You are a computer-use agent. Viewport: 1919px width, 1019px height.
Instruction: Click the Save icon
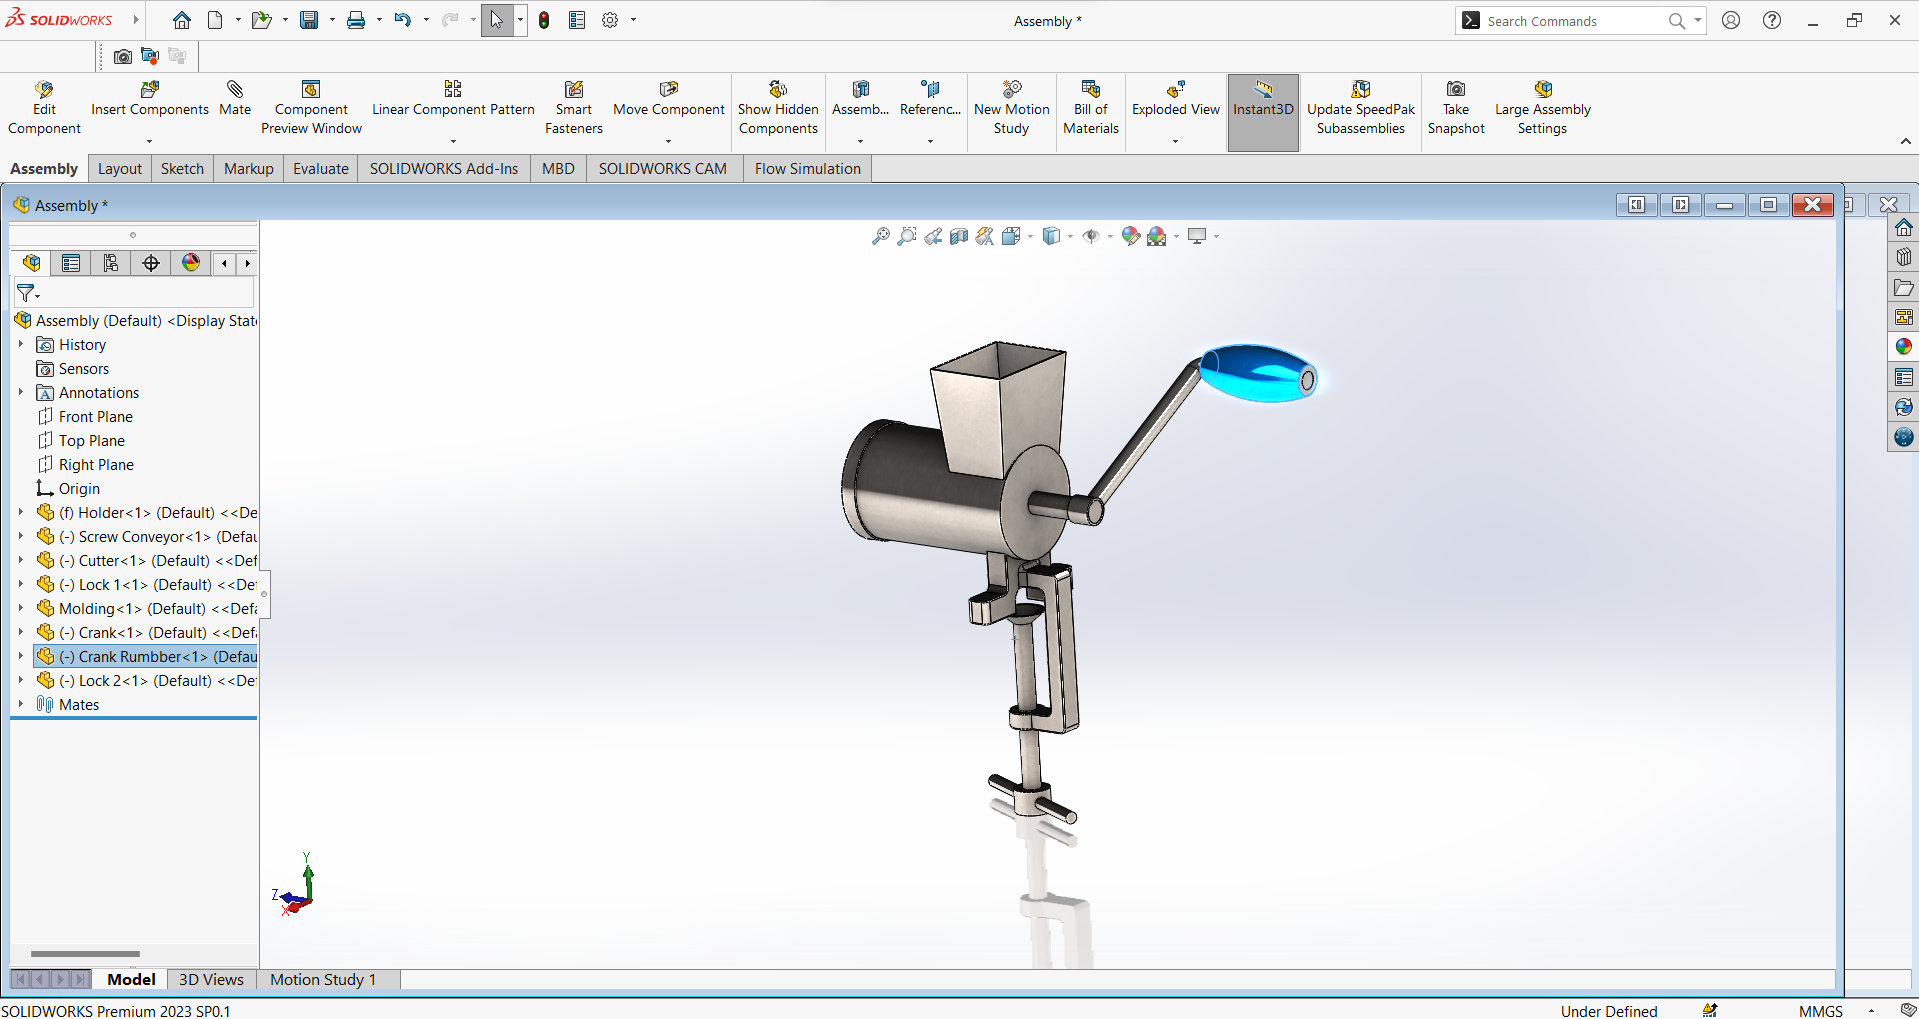click(309, 20)
